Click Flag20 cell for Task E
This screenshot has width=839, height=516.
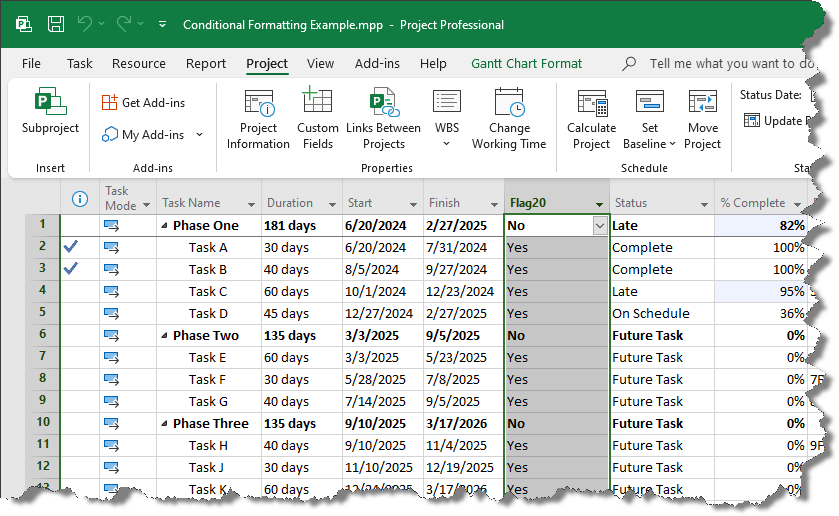pyautogui.click(x=556, y=358)
